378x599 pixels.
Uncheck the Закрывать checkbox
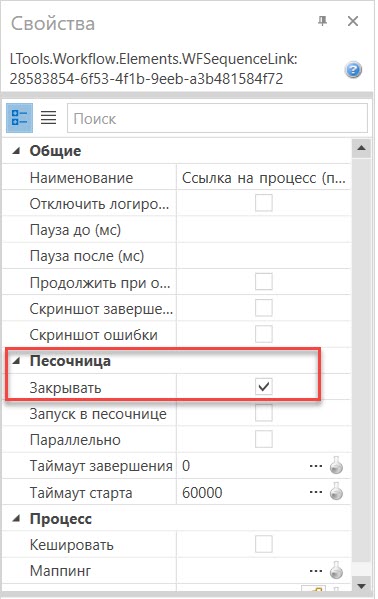(x=264, y=387)
